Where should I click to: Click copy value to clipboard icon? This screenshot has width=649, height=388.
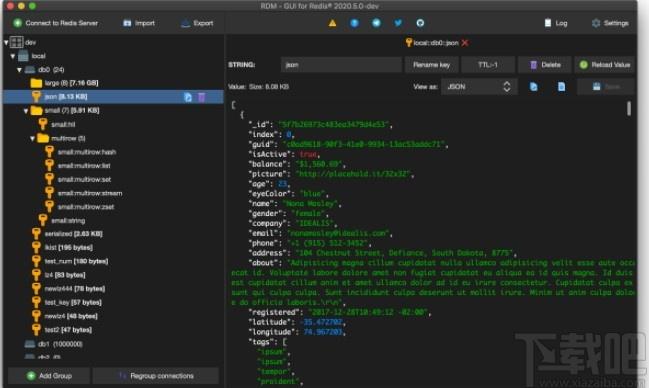coord(534,87)
